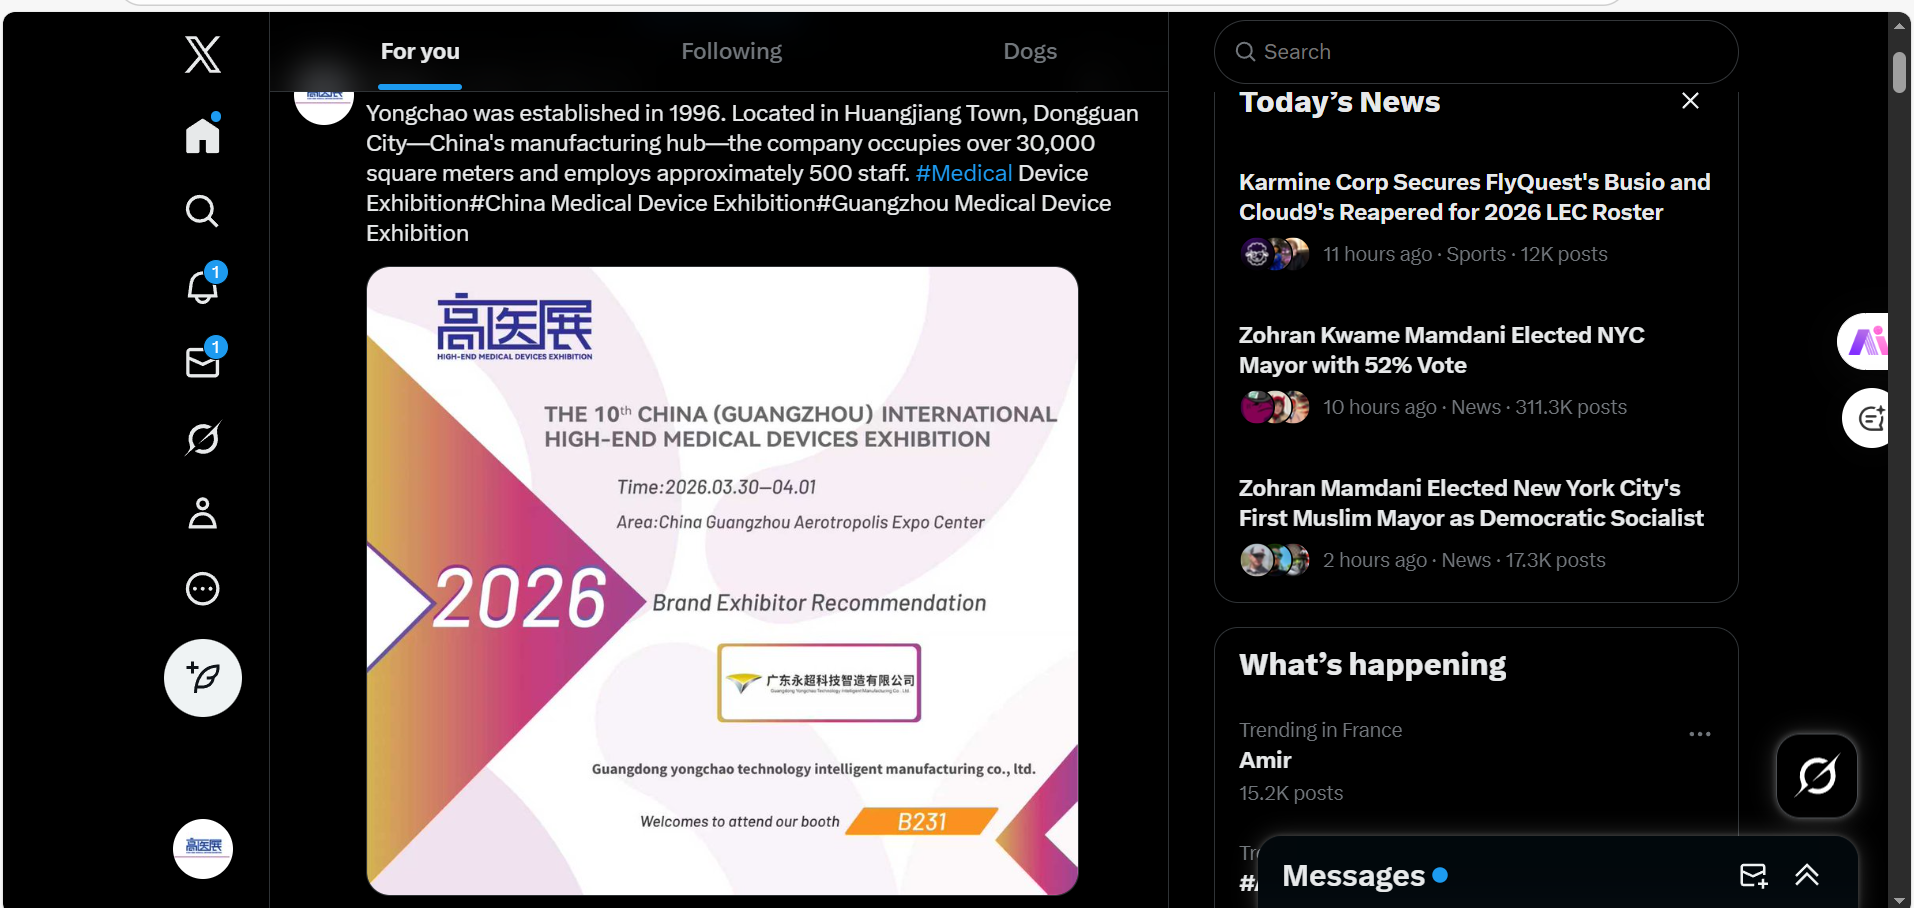Open Messages envelope icon in sidebar

(x=203, y=362)
